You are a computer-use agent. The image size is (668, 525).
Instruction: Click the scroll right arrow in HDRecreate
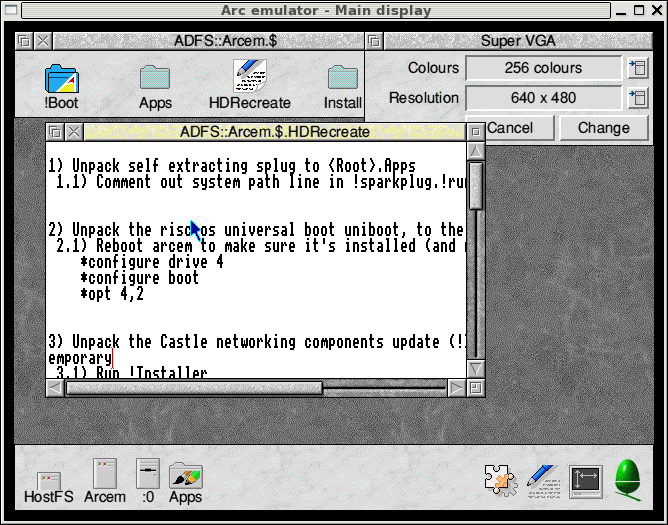456,388
